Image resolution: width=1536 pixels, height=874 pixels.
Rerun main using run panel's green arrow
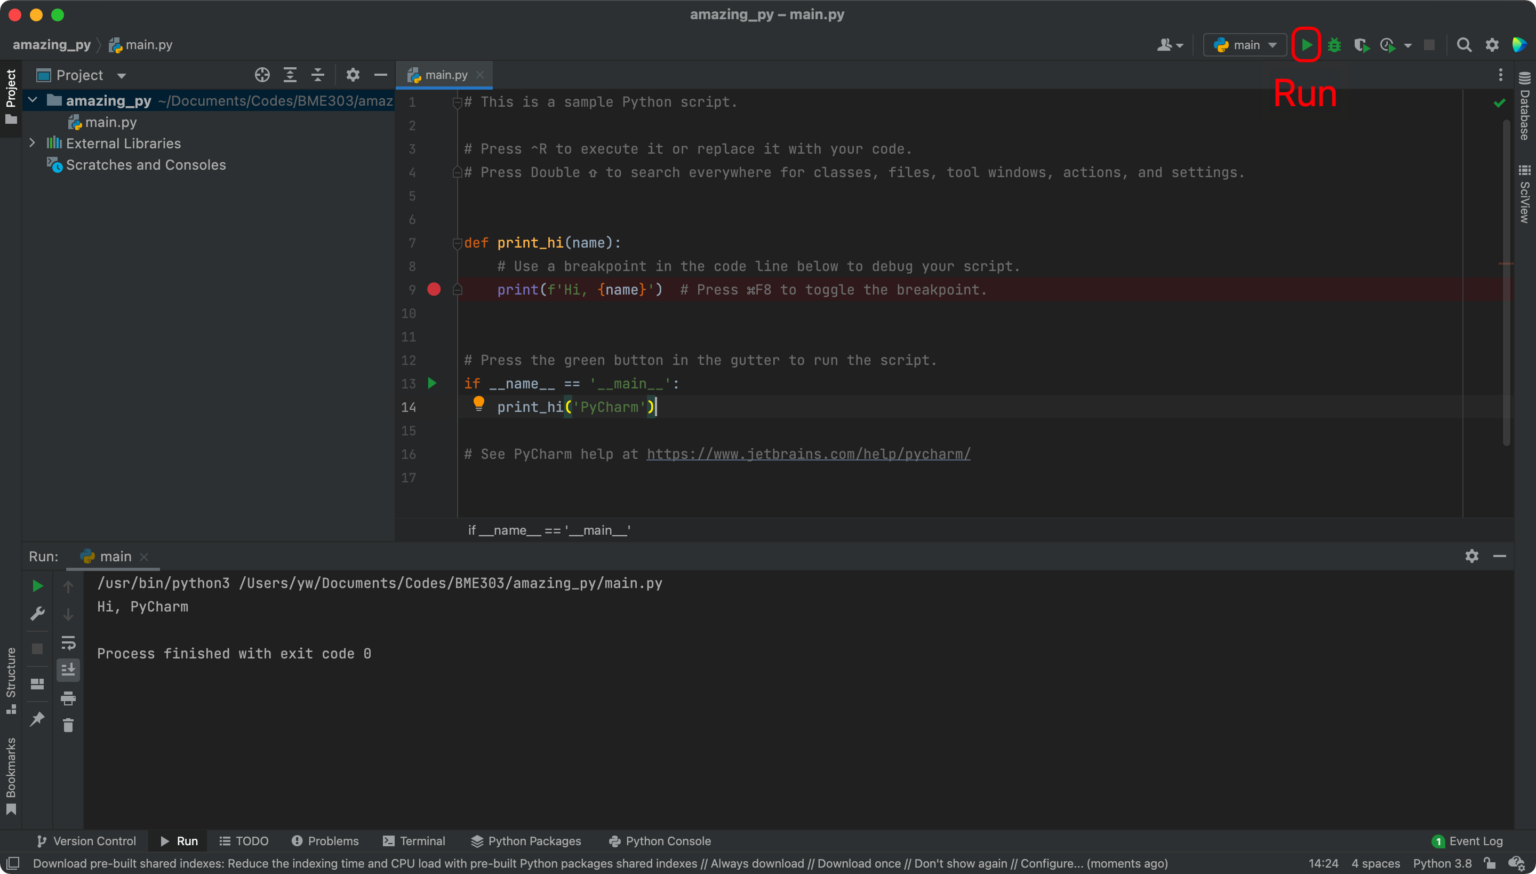point(37,586)
